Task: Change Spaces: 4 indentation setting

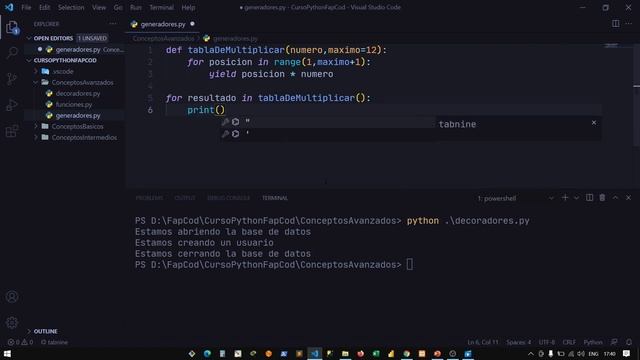Action: click(x=519, y=342)
